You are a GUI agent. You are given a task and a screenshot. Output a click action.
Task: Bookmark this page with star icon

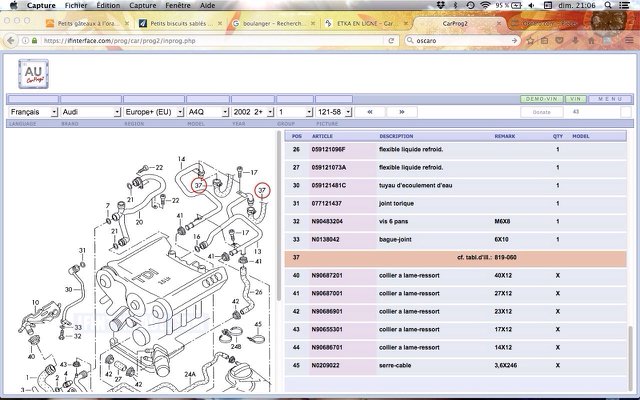[530, 40]
